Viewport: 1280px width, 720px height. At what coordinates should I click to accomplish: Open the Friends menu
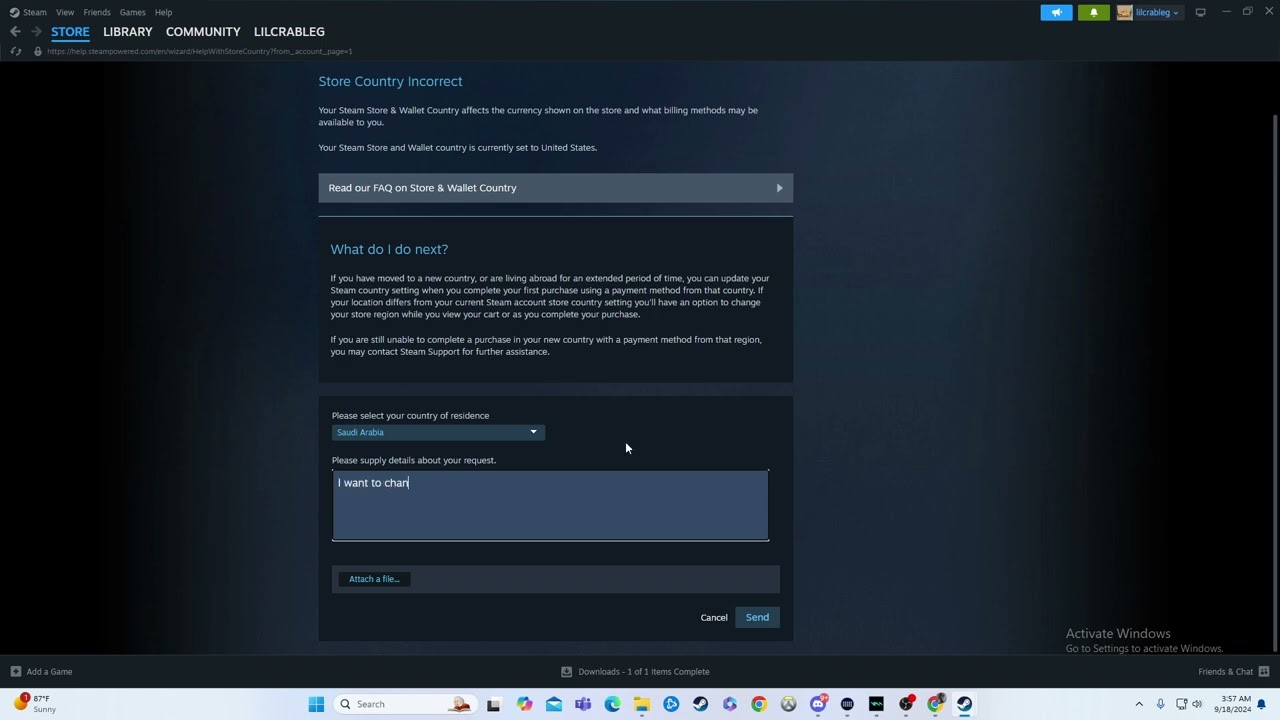pos(97,12)
